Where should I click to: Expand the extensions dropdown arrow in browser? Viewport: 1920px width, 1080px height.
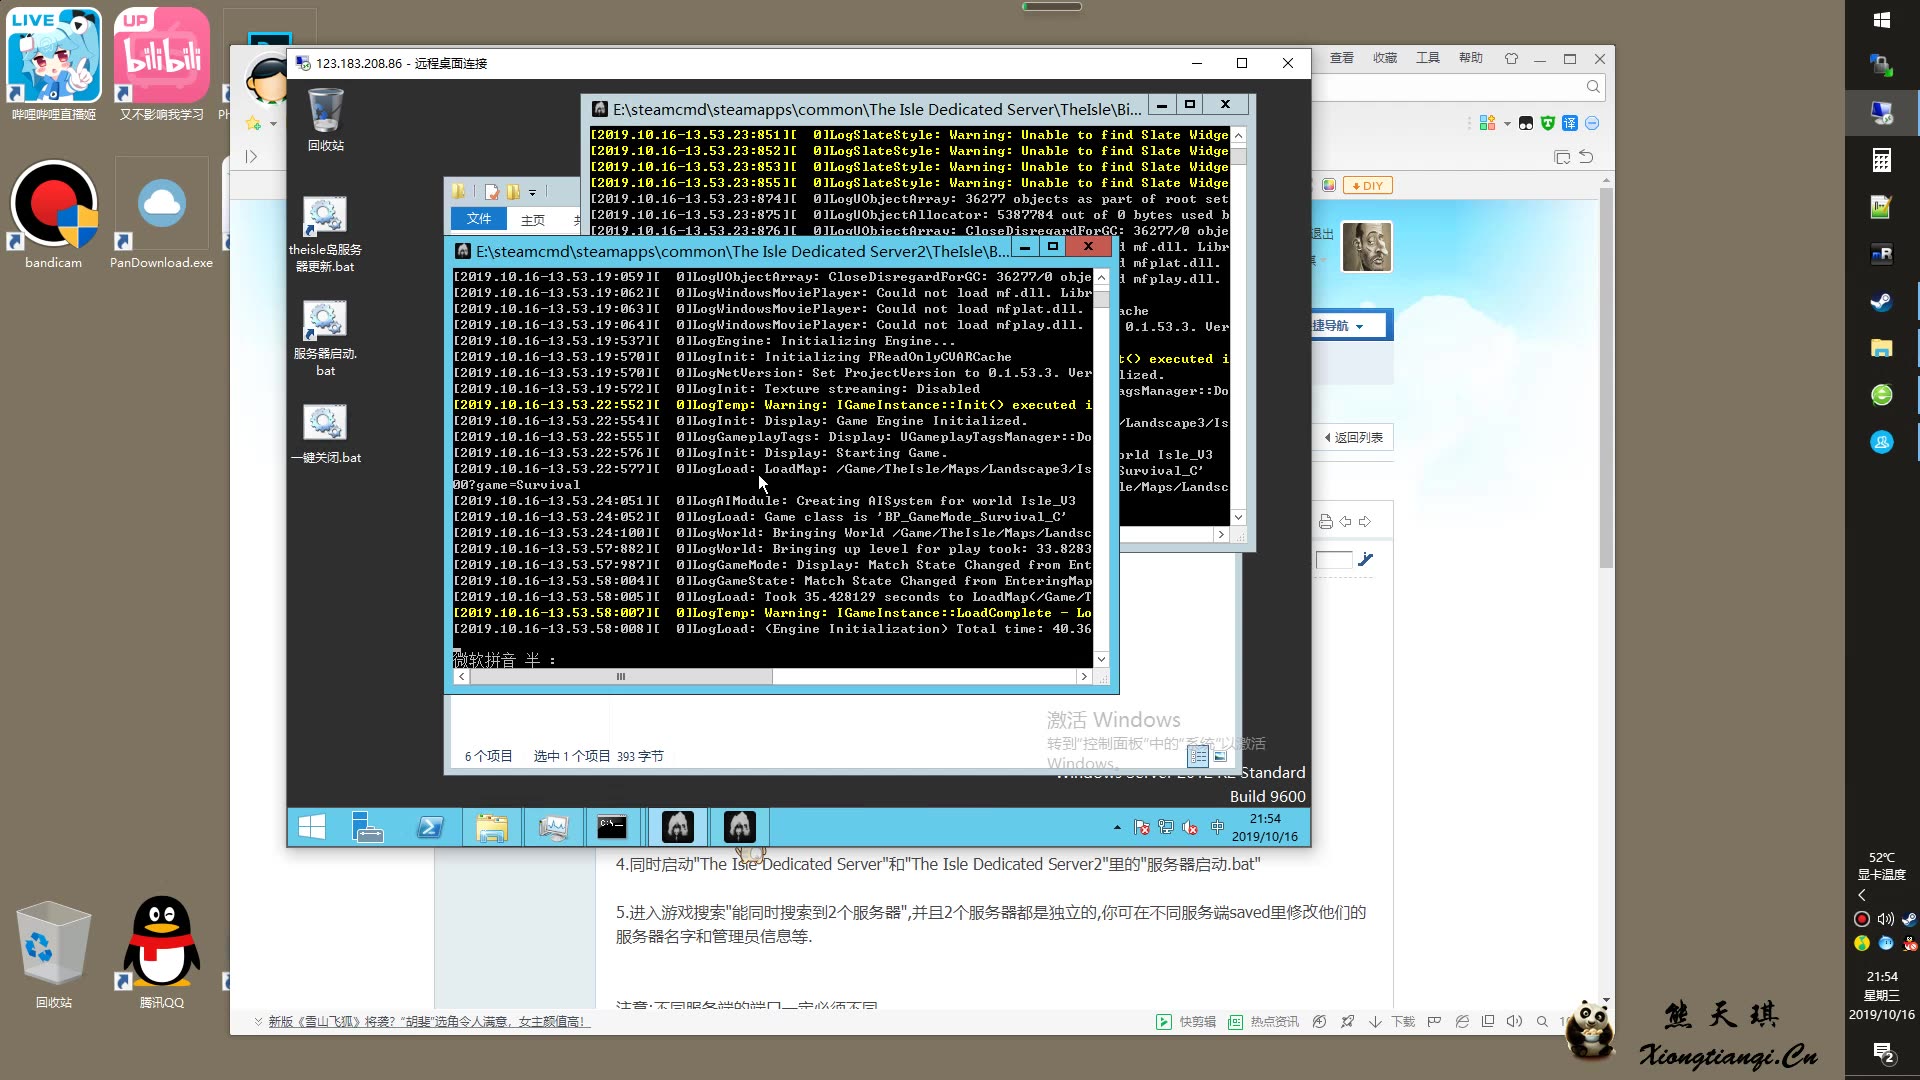point(1507,124)
